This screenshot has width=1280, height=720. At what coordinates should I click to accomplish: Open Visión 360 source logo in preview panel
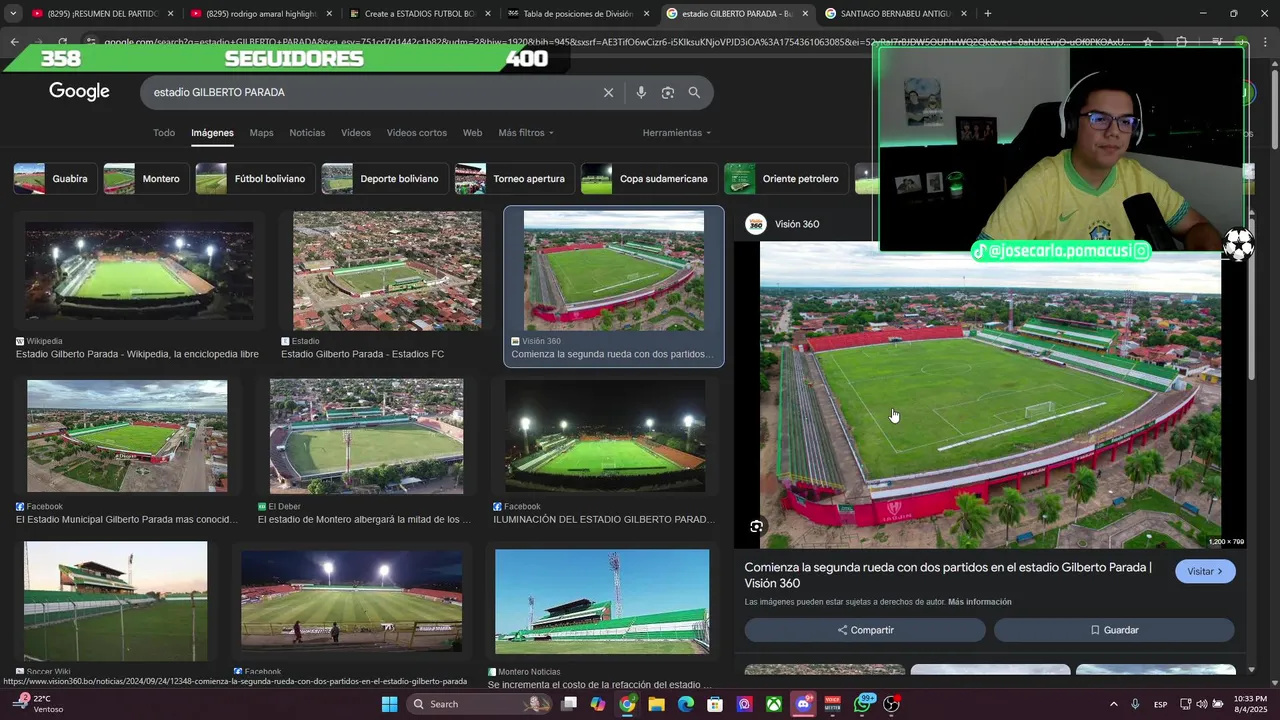(756, 224)
